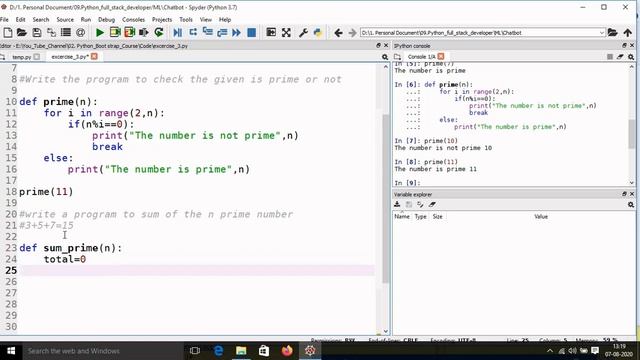Click the Search the web and Windows box
Viewport: 640px width, 360px height.
[x=102, y=351]
